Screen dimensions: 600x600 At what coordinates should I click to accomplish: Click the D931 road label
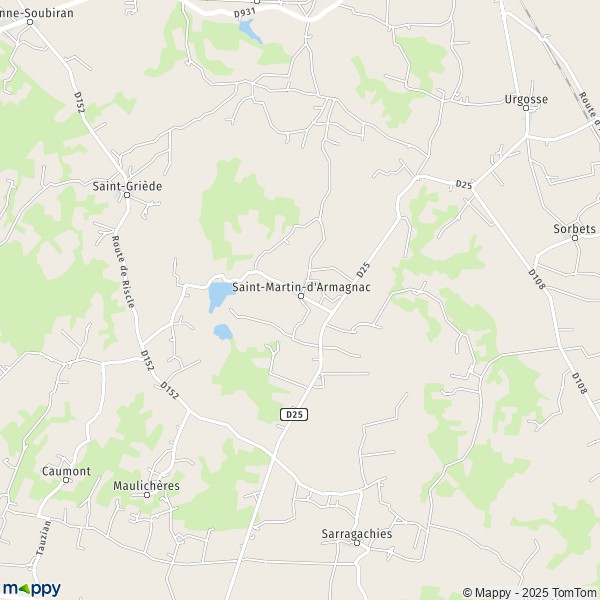pos(245,13)
